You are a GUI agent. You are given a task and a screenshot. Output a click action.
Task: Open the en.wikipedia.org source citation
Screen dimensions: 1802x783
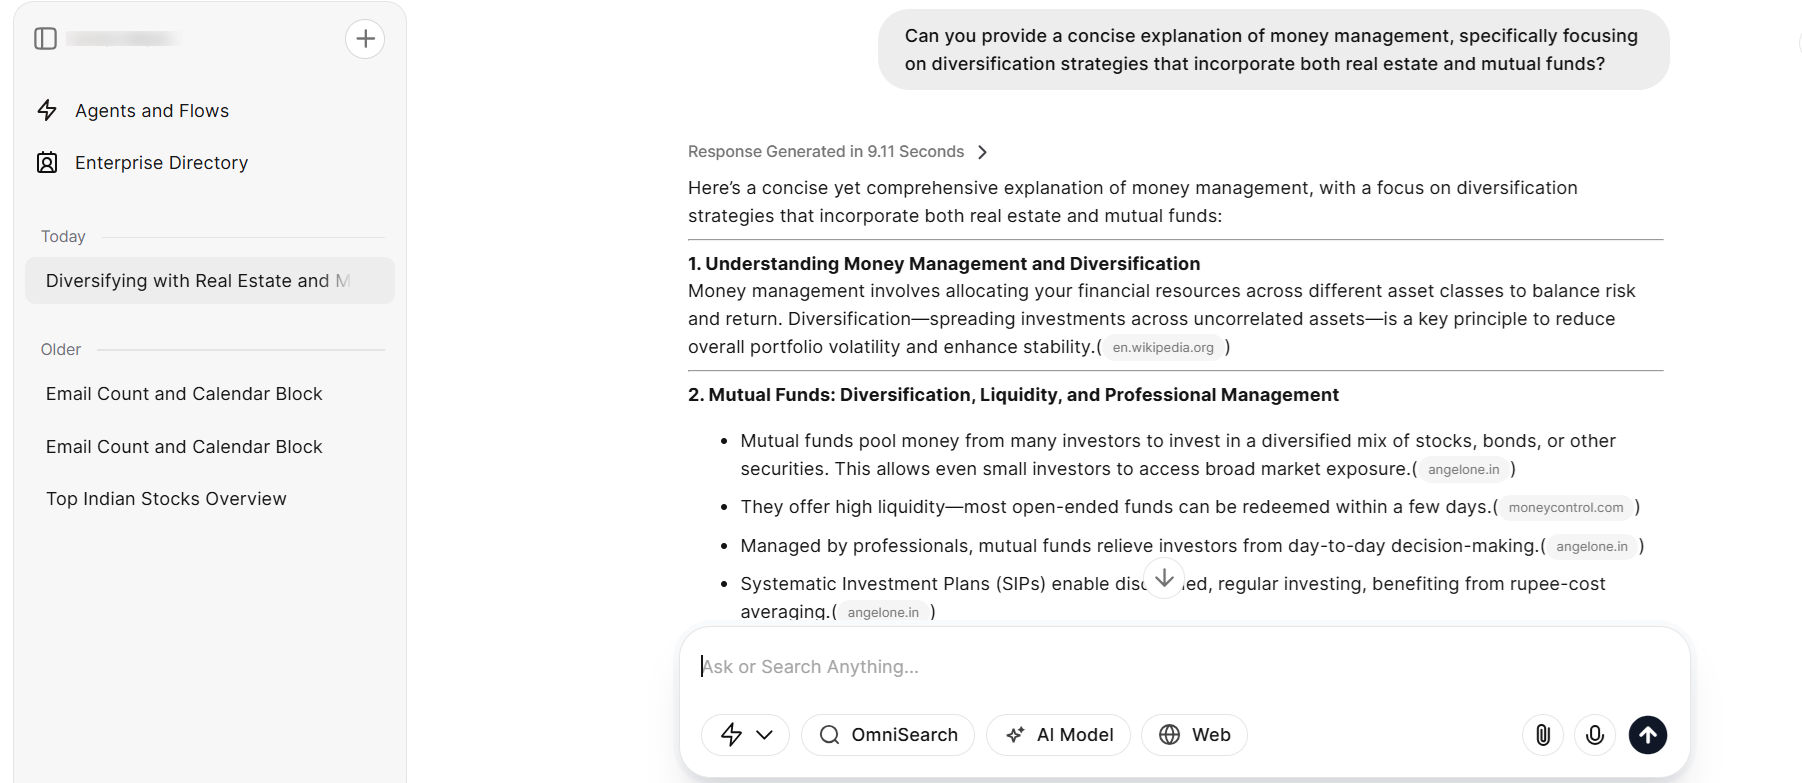click(x=1163, y=347)
